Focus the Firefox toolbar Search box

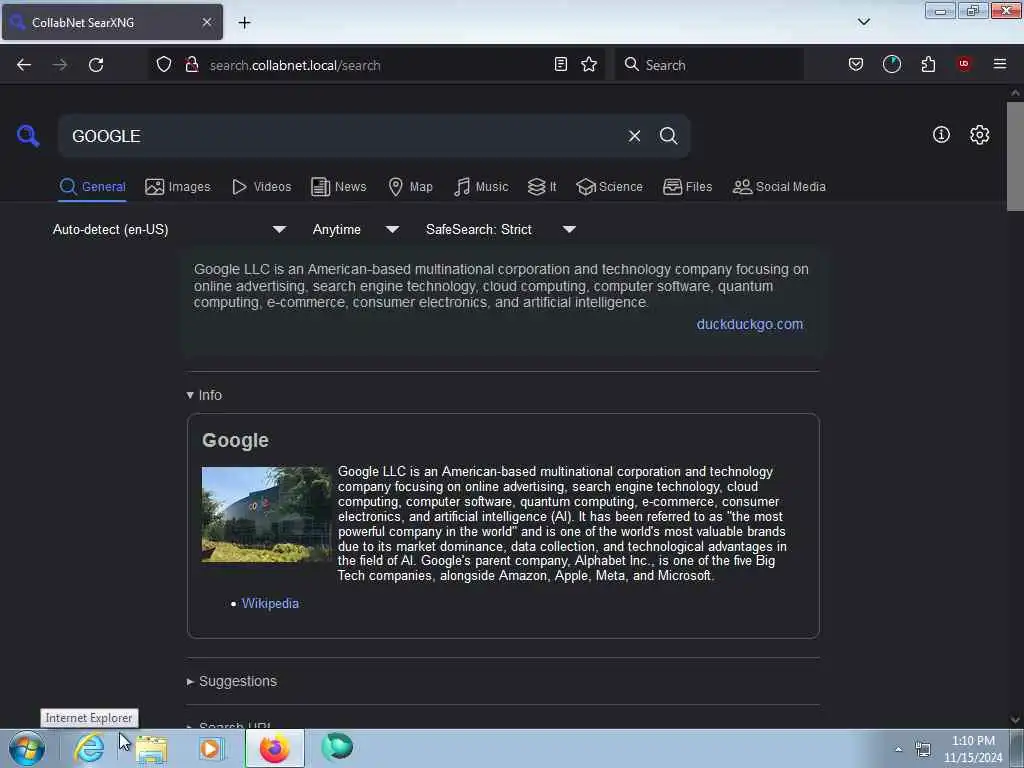pyautogui.click(x=709, y=65)
